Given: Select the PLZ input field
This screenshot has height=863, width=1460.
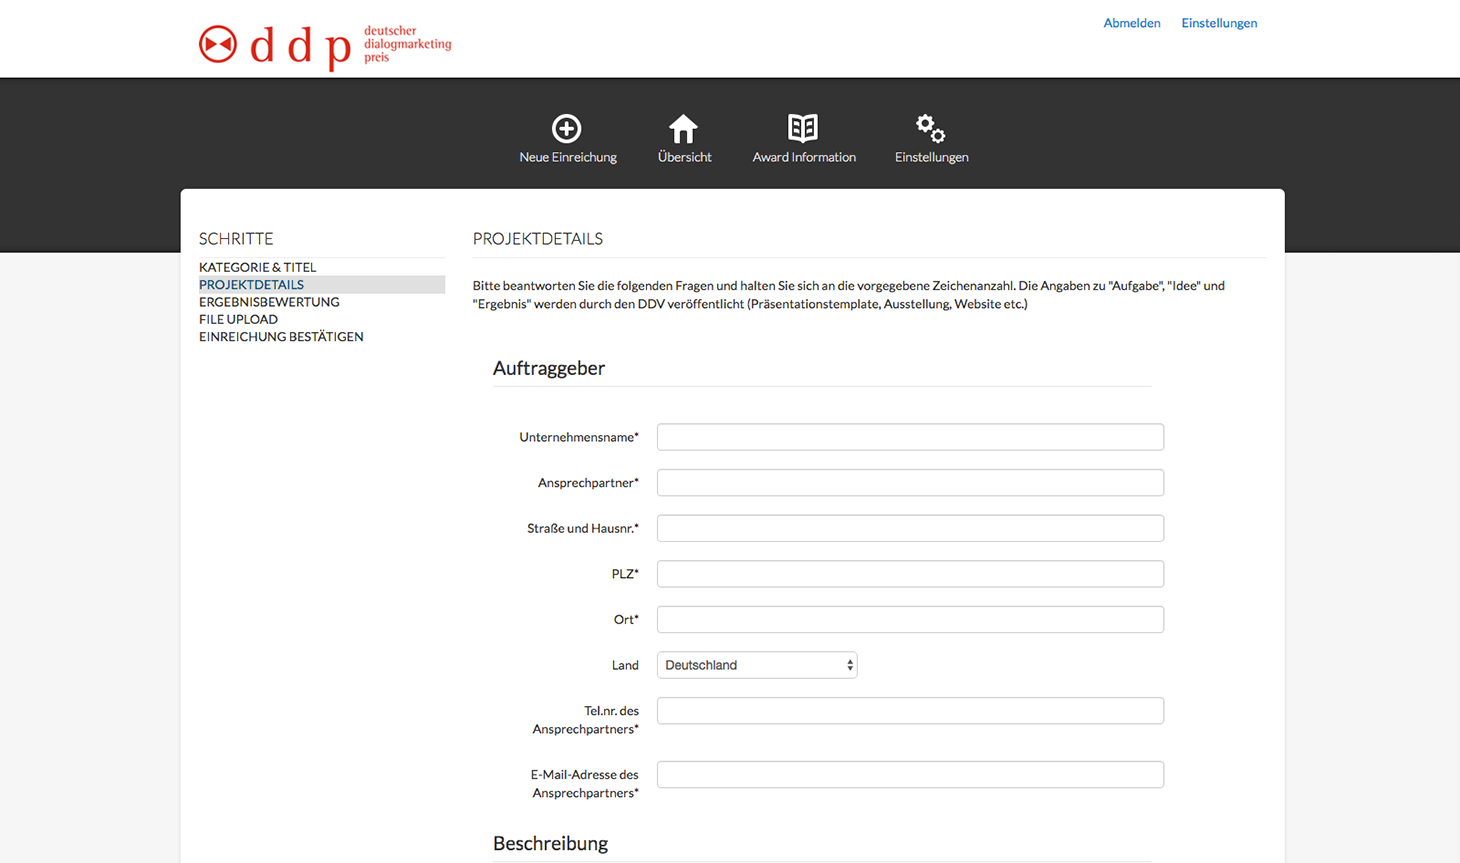Looking at the screenshot, I should (x=910, y=574).
